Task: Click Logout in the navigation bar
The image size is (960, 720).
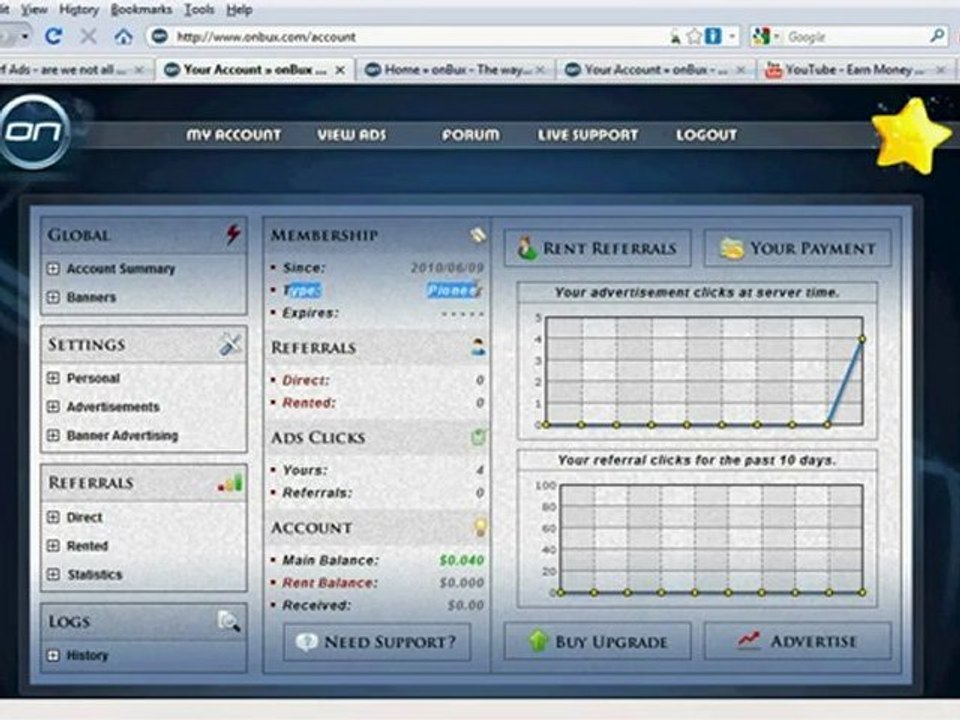Action: (x=707, y=135)
